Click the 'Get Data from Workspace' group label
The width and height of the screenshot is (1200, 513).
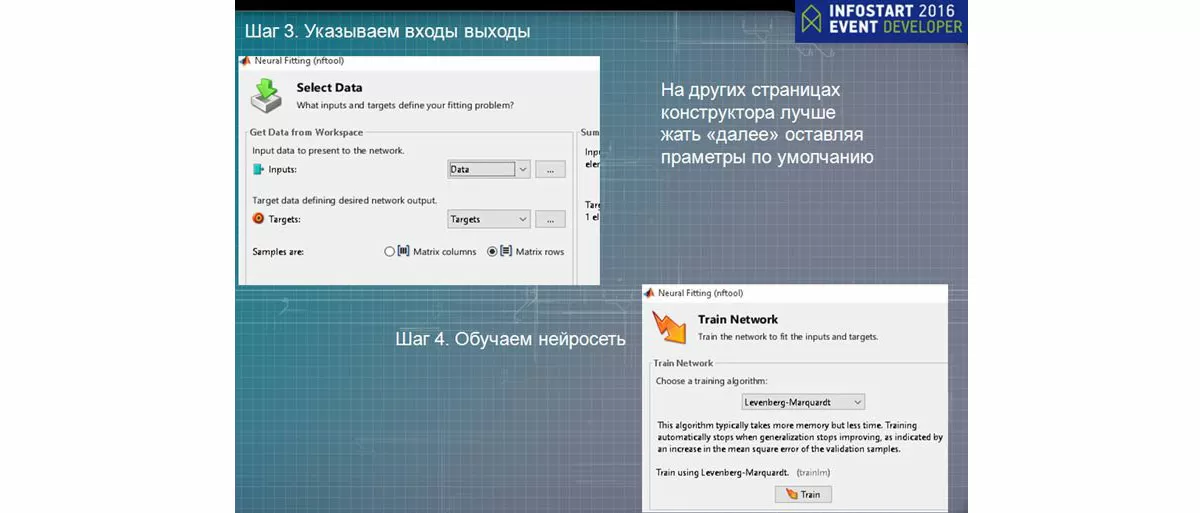pyautogui.click(x=306, y=132)
